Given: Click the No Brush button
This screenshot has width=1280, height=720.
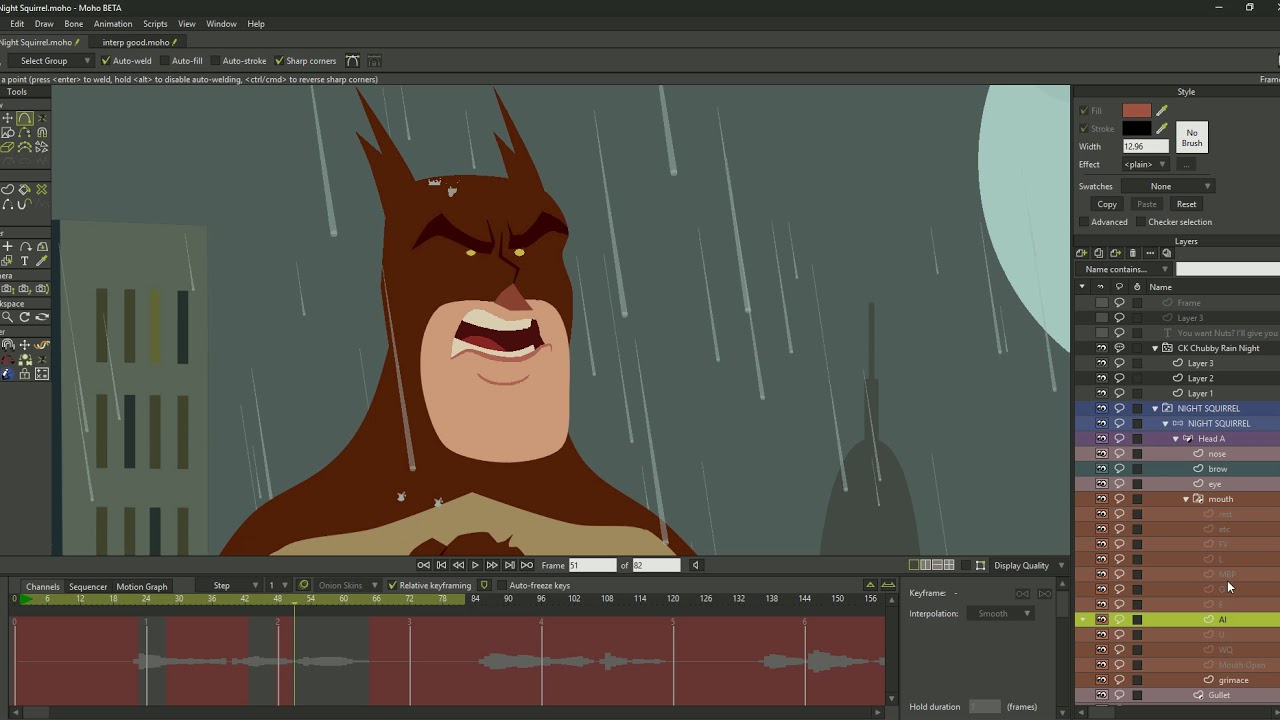Looking at the screenshot, I should [x=1192, y=137].
